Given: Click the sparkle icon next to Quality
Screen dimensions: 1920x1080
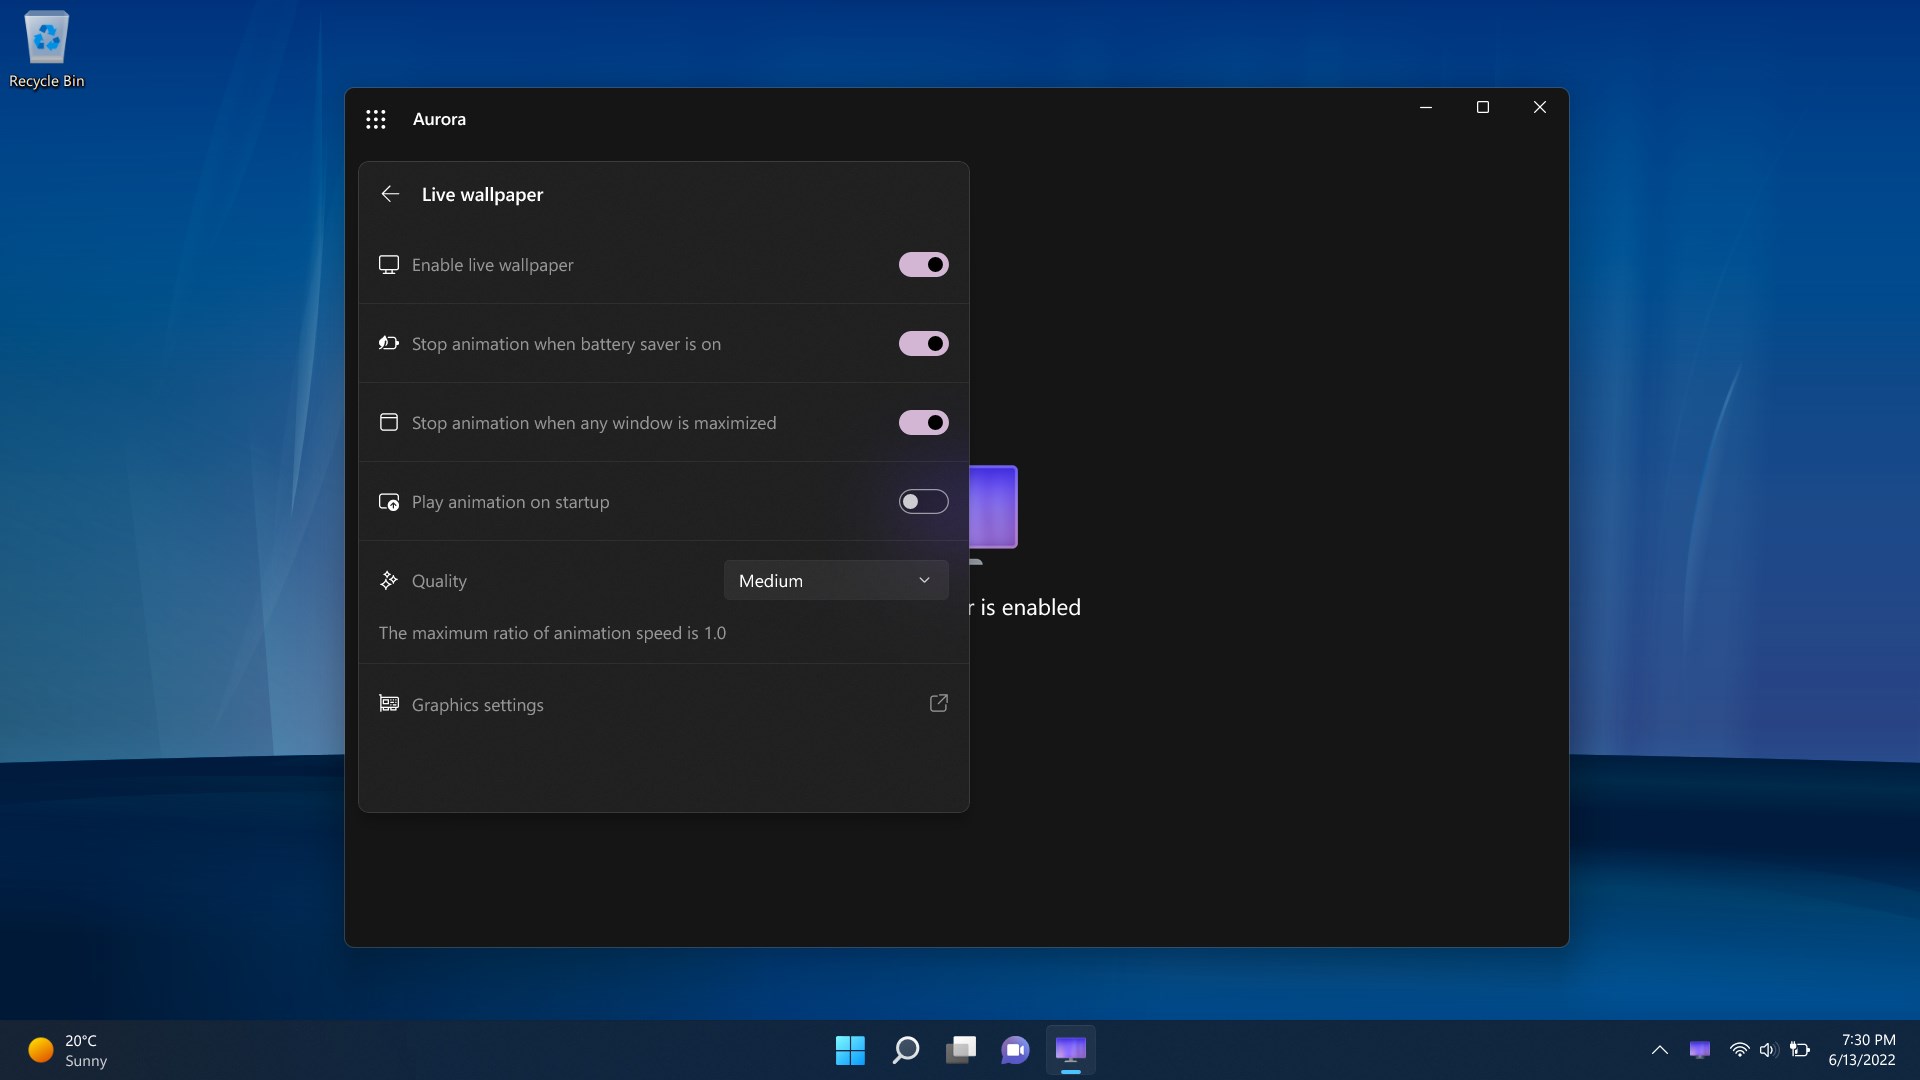Looking at the screenshot, I should tap(389, 580).
